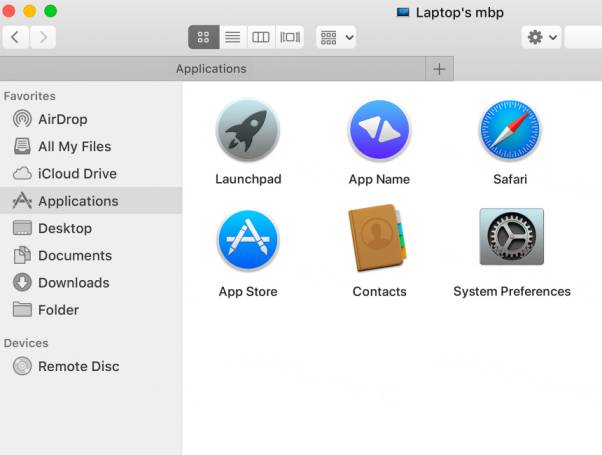Viewport: 602px width, 455px height.
Task: Switch to Cover Flow view
Action: click(x=290, y=37)
